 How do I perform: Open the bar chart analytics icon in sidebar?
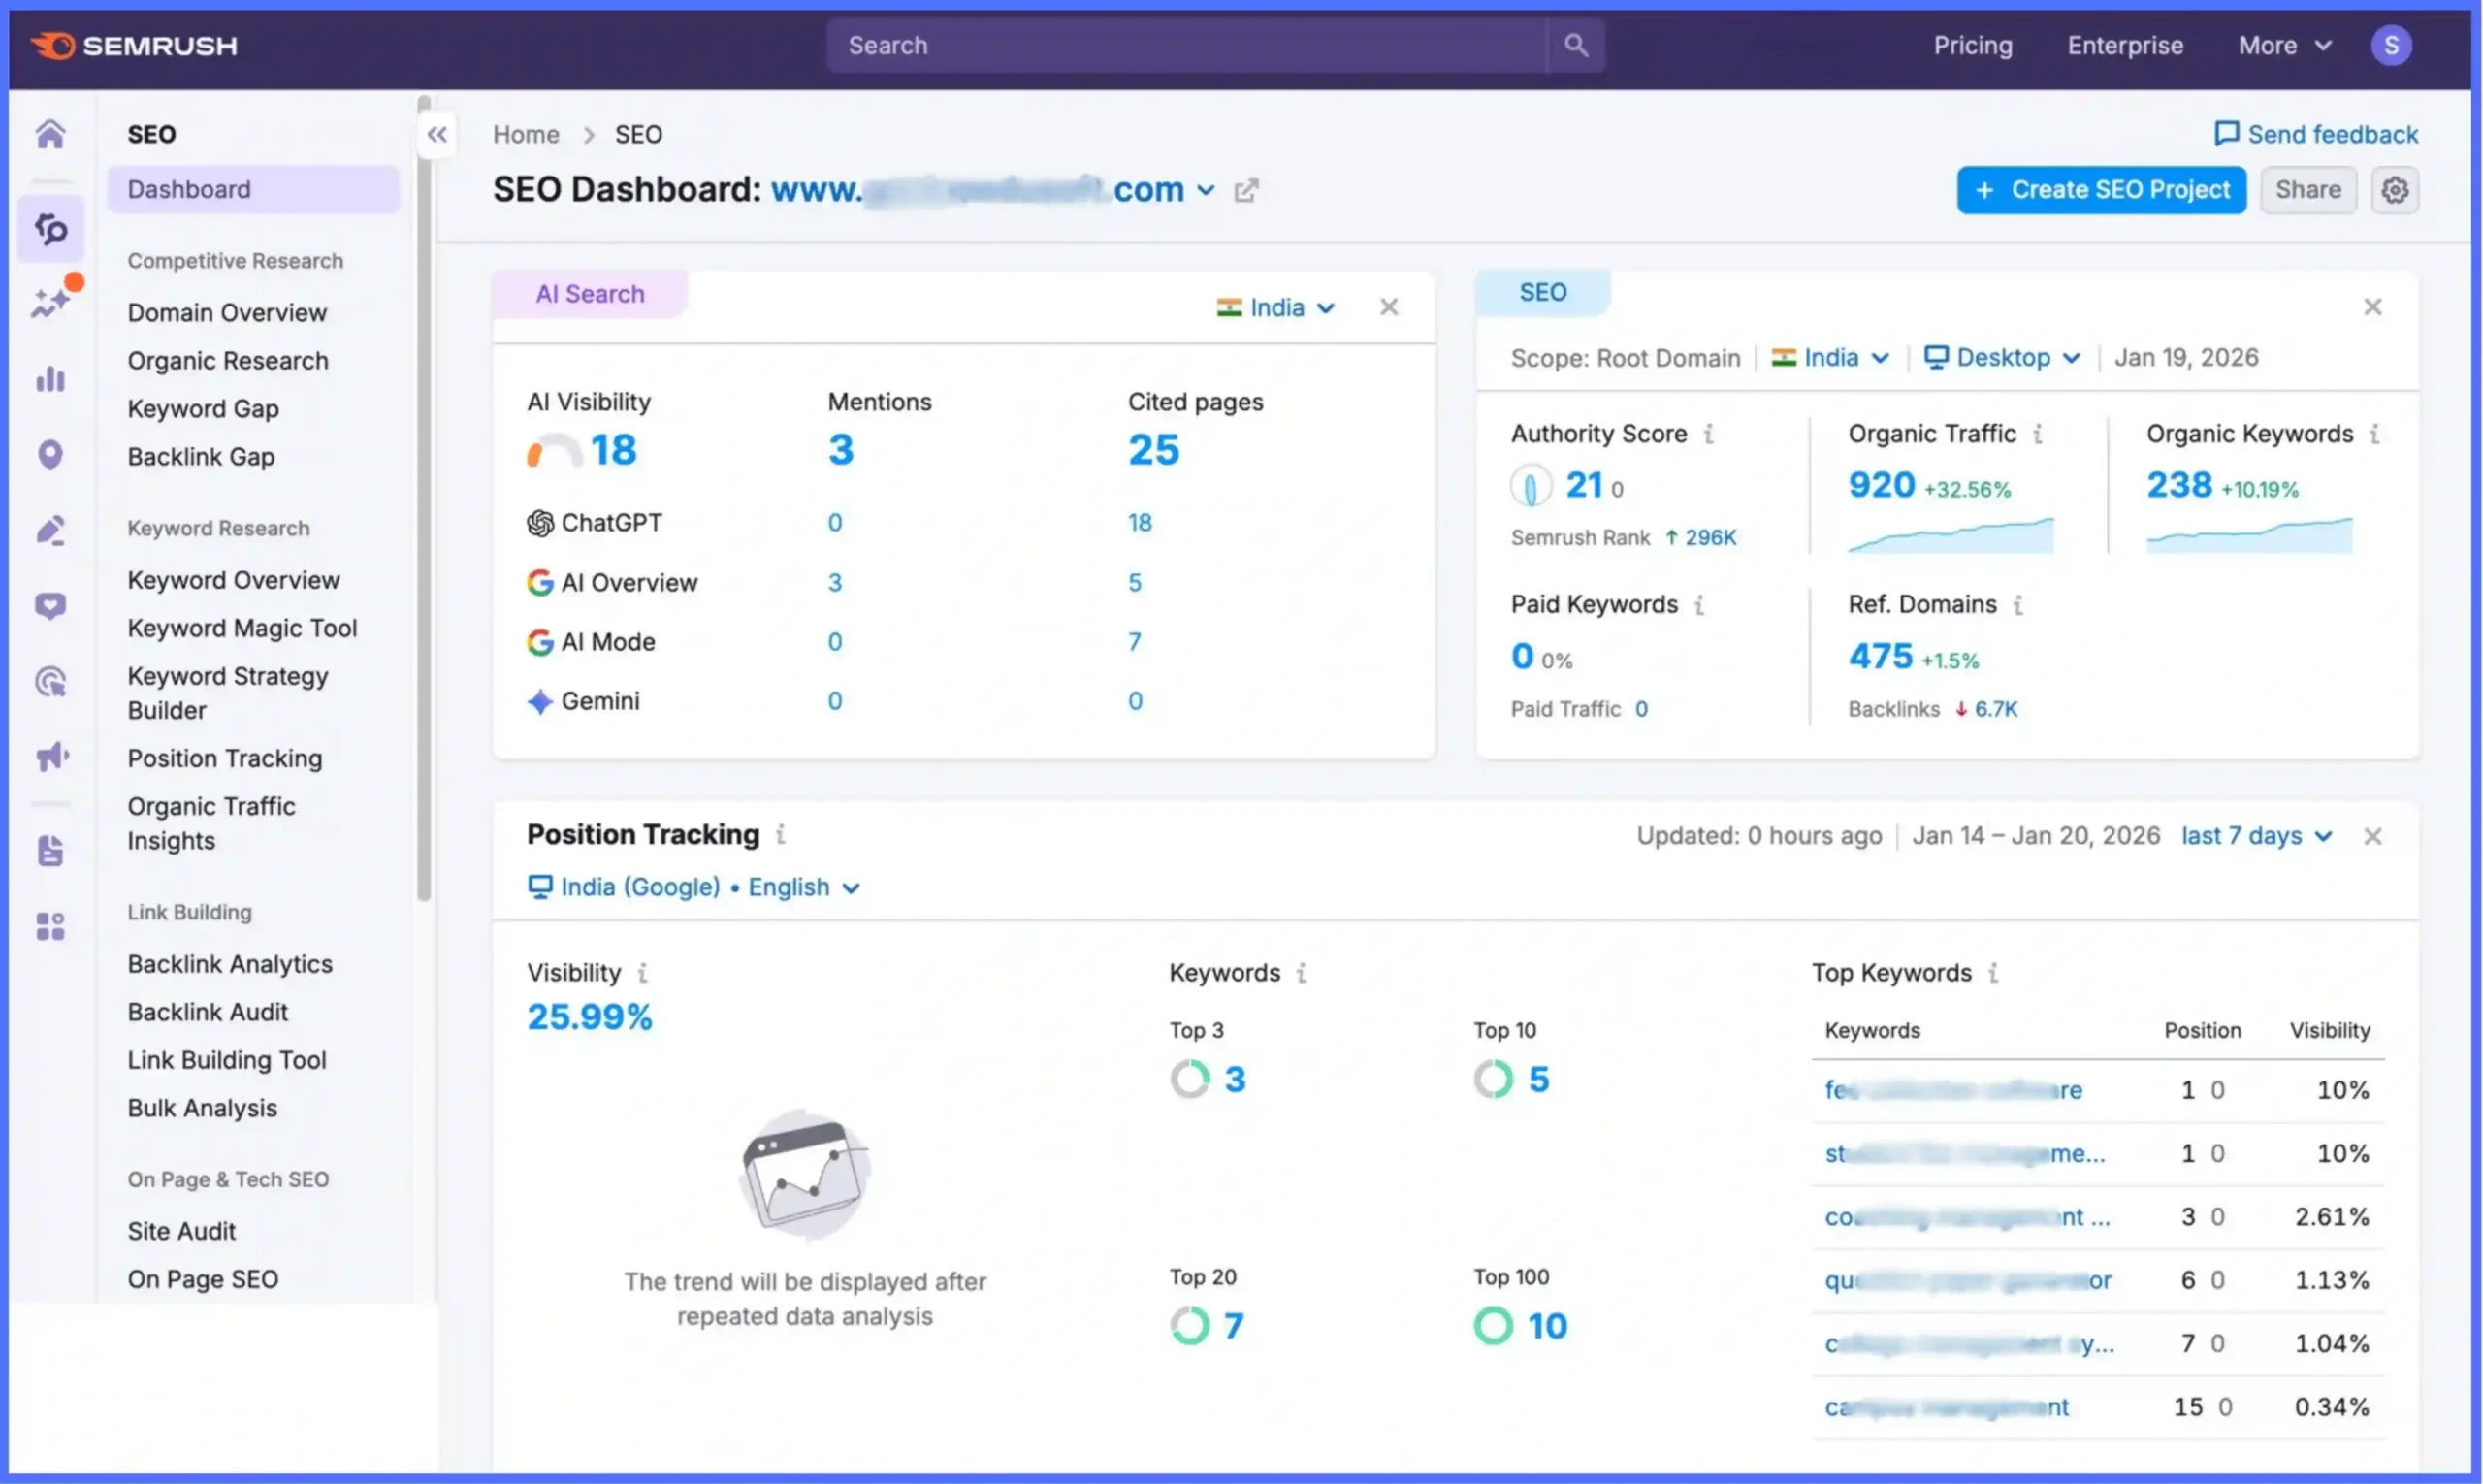click(x=50, y=380)
